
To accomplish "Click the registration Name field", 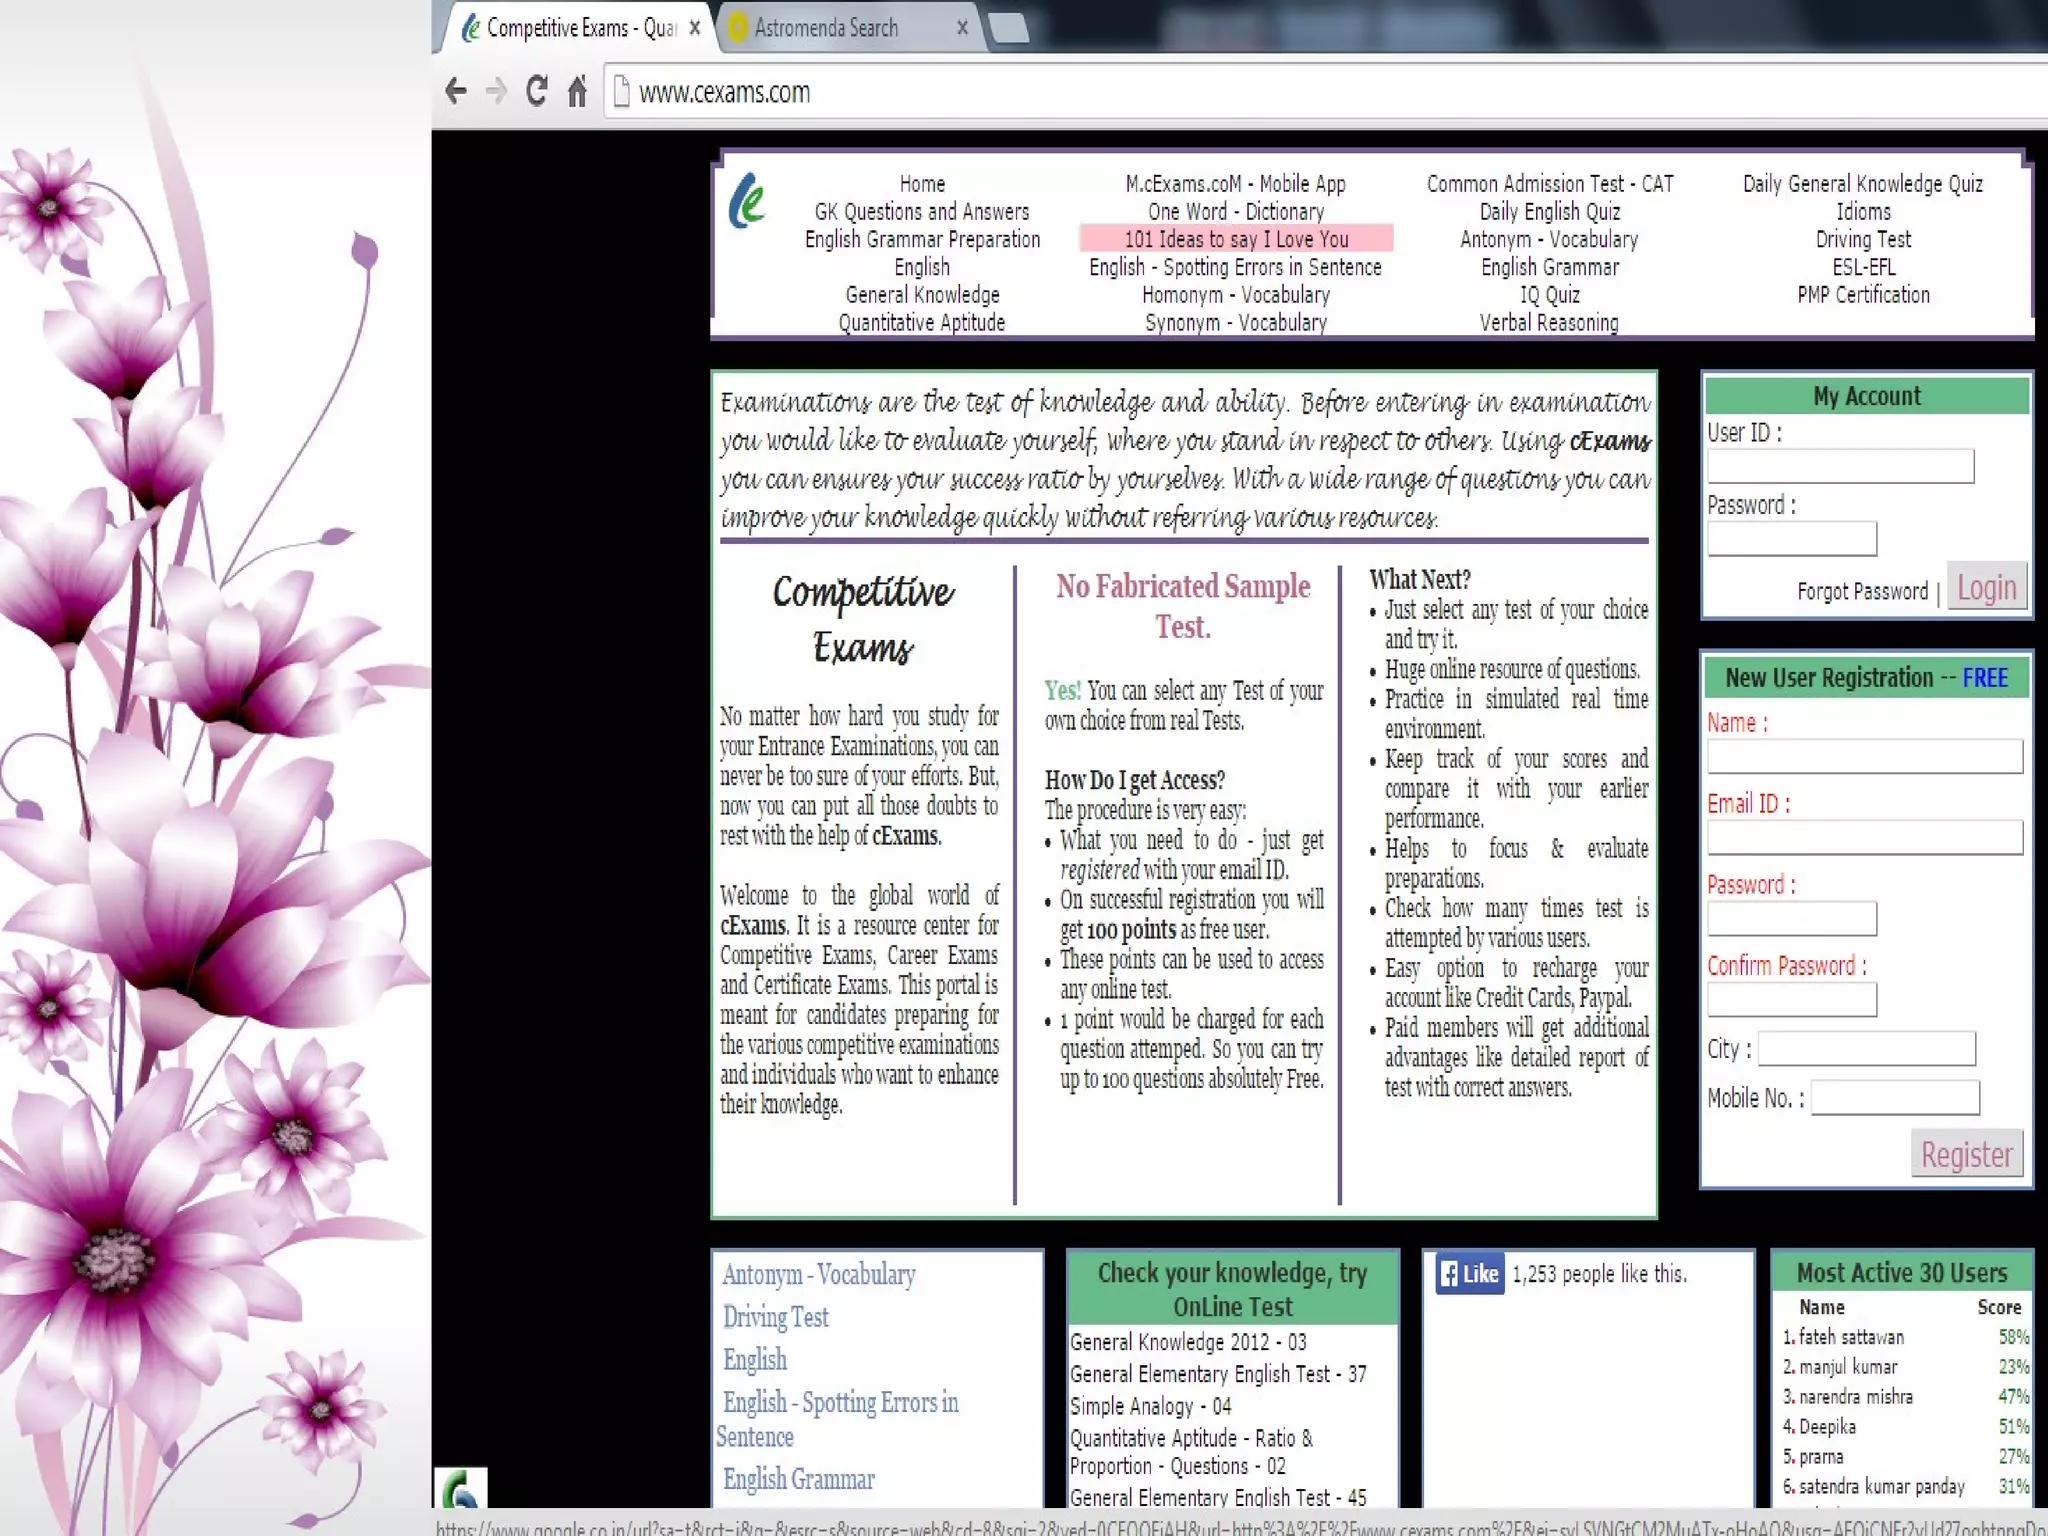I will [x=1864, y=756].
